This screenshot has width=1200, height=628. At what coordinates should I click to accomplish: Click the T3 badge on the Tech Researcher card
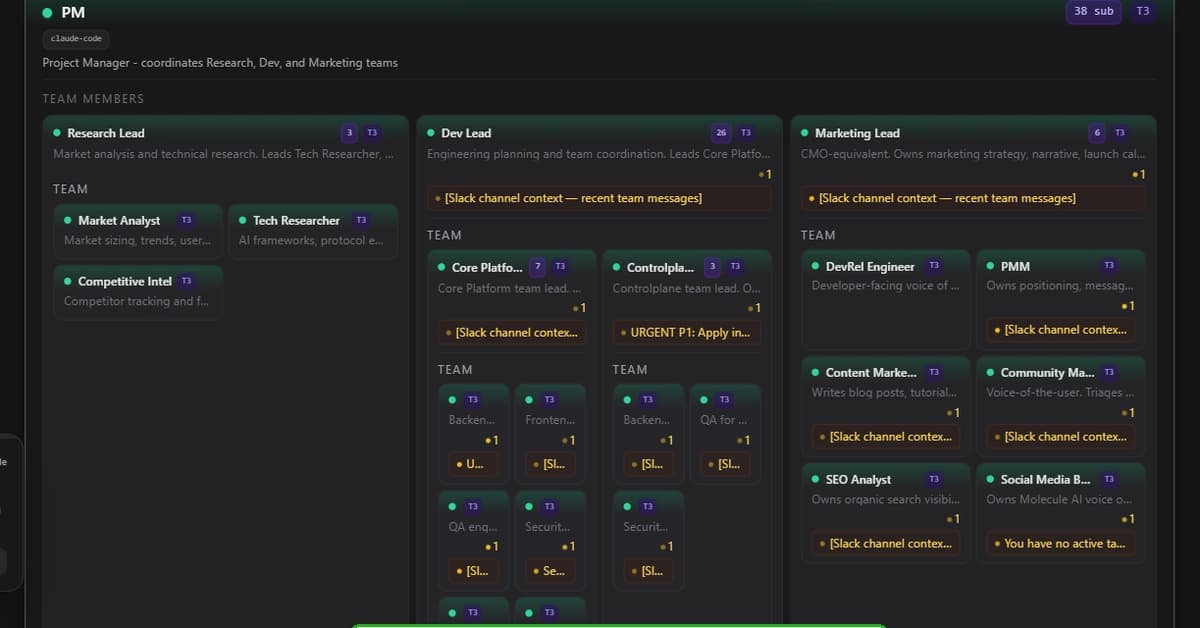[361, 219]
